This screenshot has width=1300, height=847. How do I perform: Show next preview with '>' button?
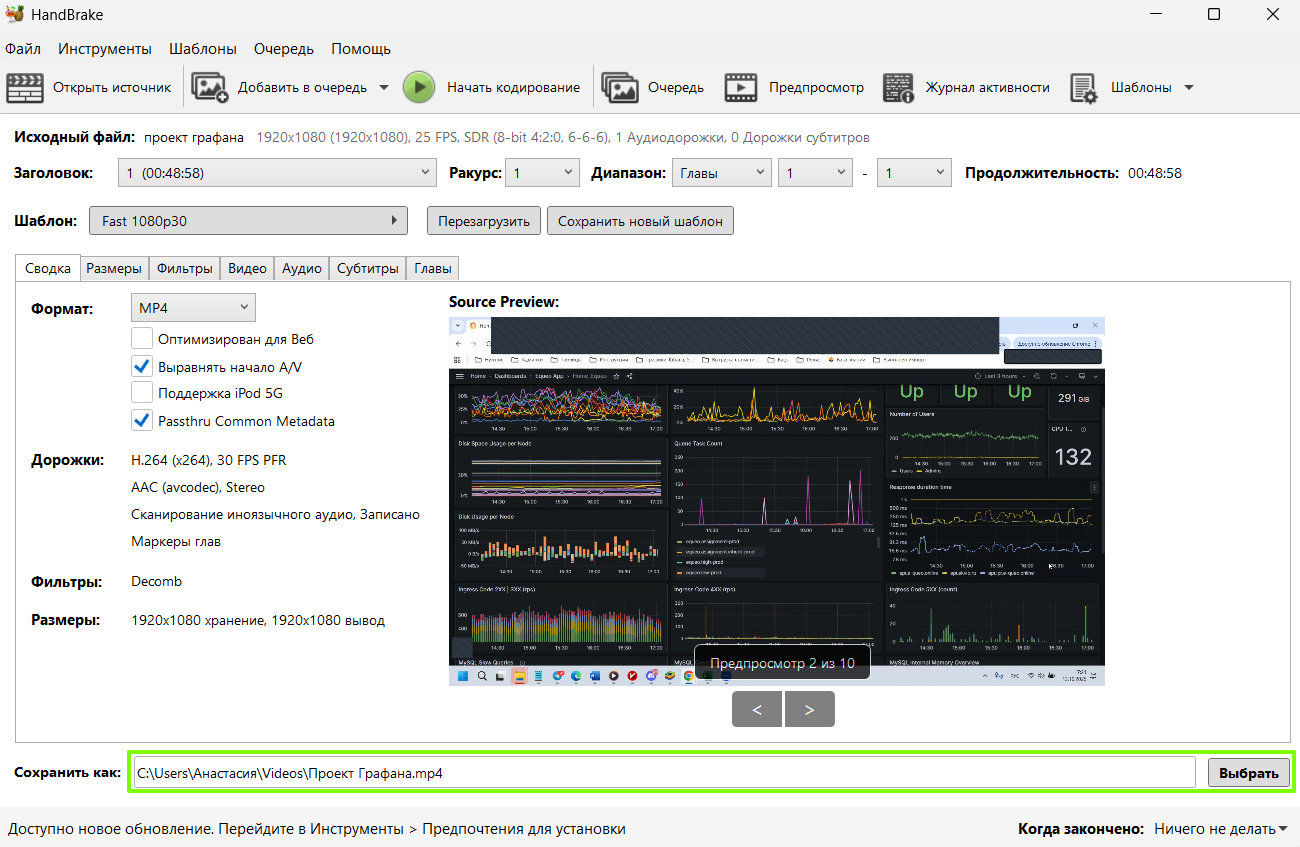pos(809,709)
